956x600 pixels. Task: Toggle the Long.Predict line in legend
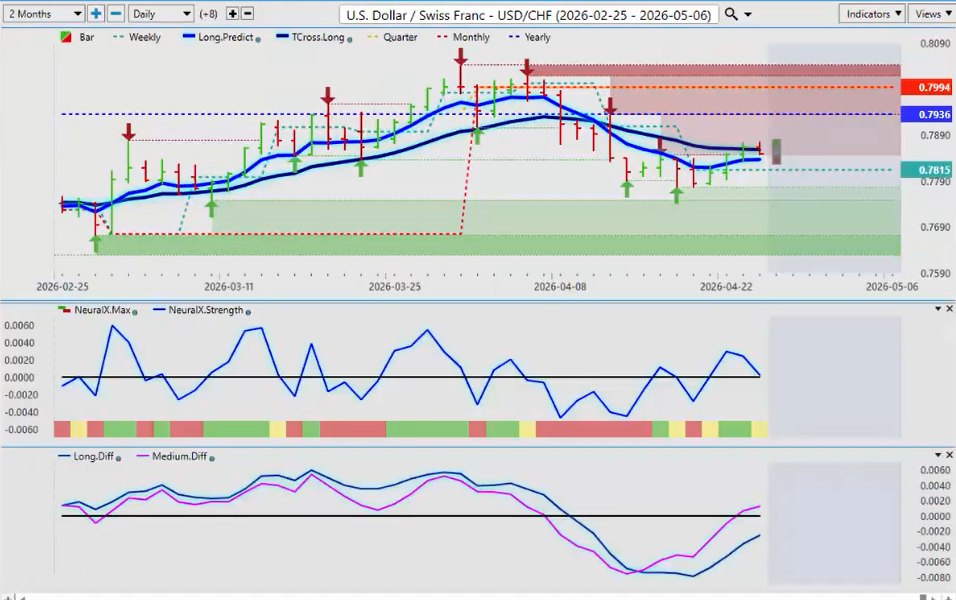coord(218,37)
